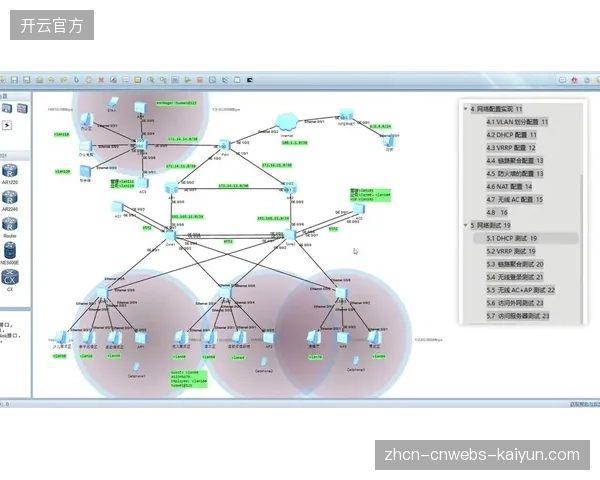Choose the NE5000E router device
The image size is (600, 480).
click(x=10, y=251)
